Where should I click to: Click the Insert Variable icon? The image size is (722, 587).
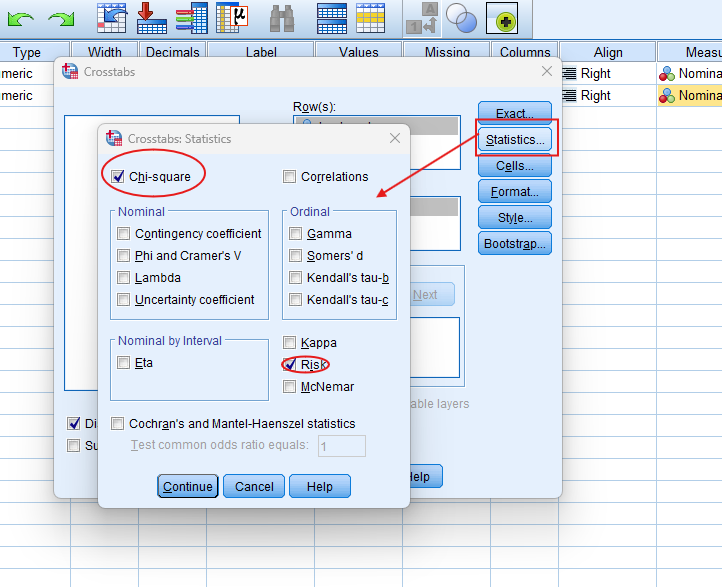point(372,18)
